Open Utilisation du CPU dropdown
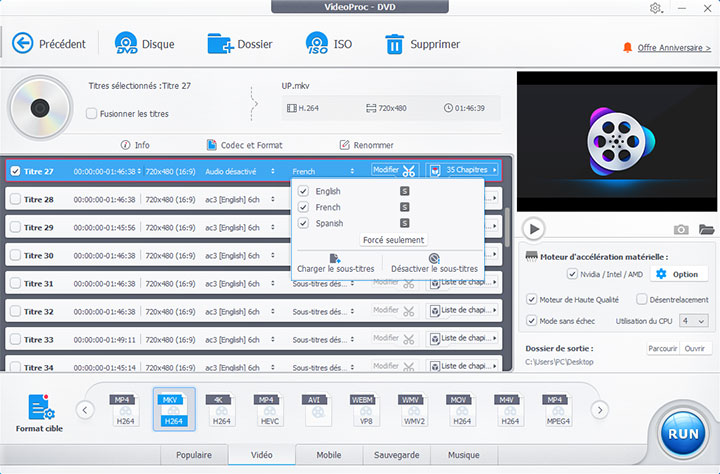The height and width of the screenshot is (474, 720). (x=693, y=321)
